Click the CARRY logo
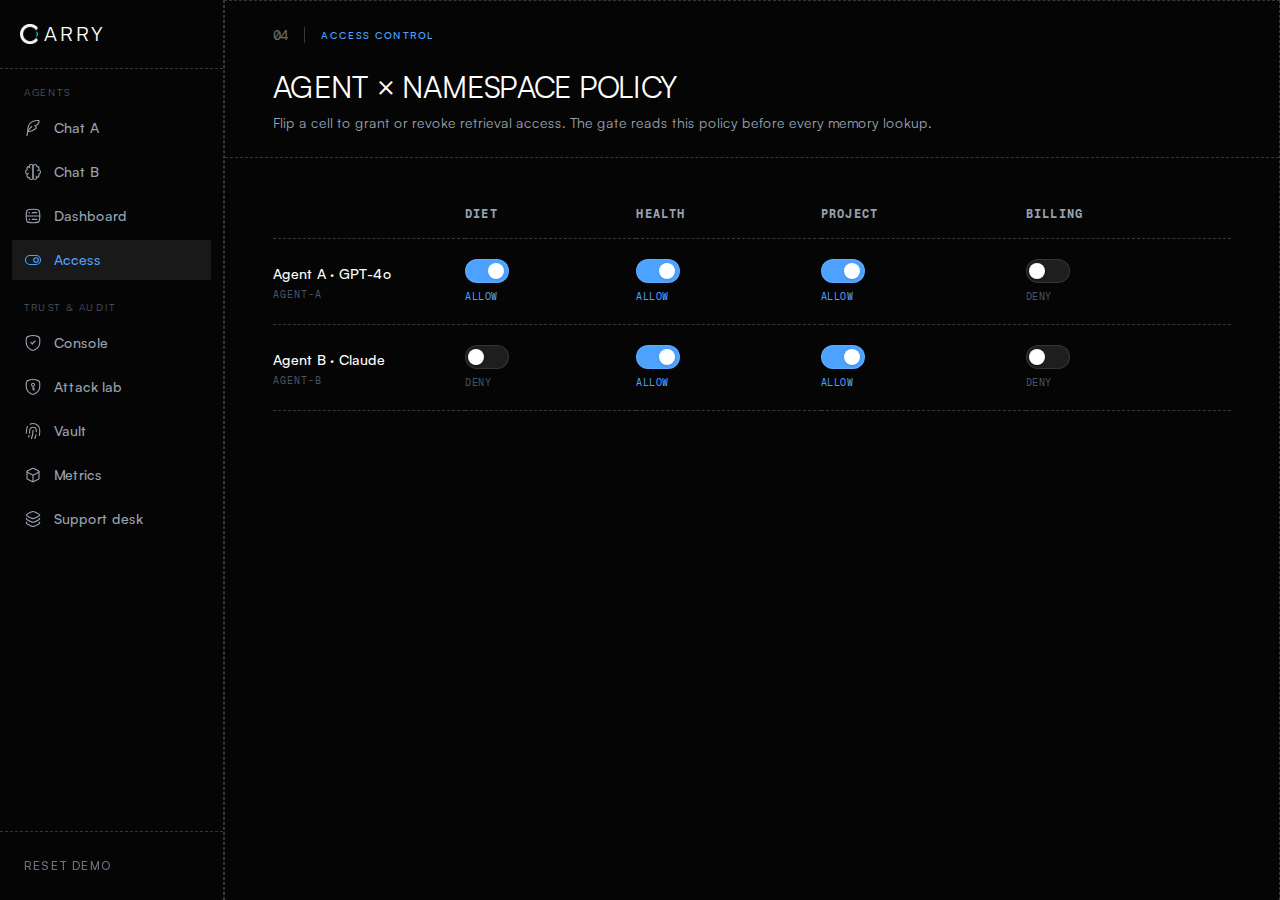 pyautogui.click(x=61, y=34)
